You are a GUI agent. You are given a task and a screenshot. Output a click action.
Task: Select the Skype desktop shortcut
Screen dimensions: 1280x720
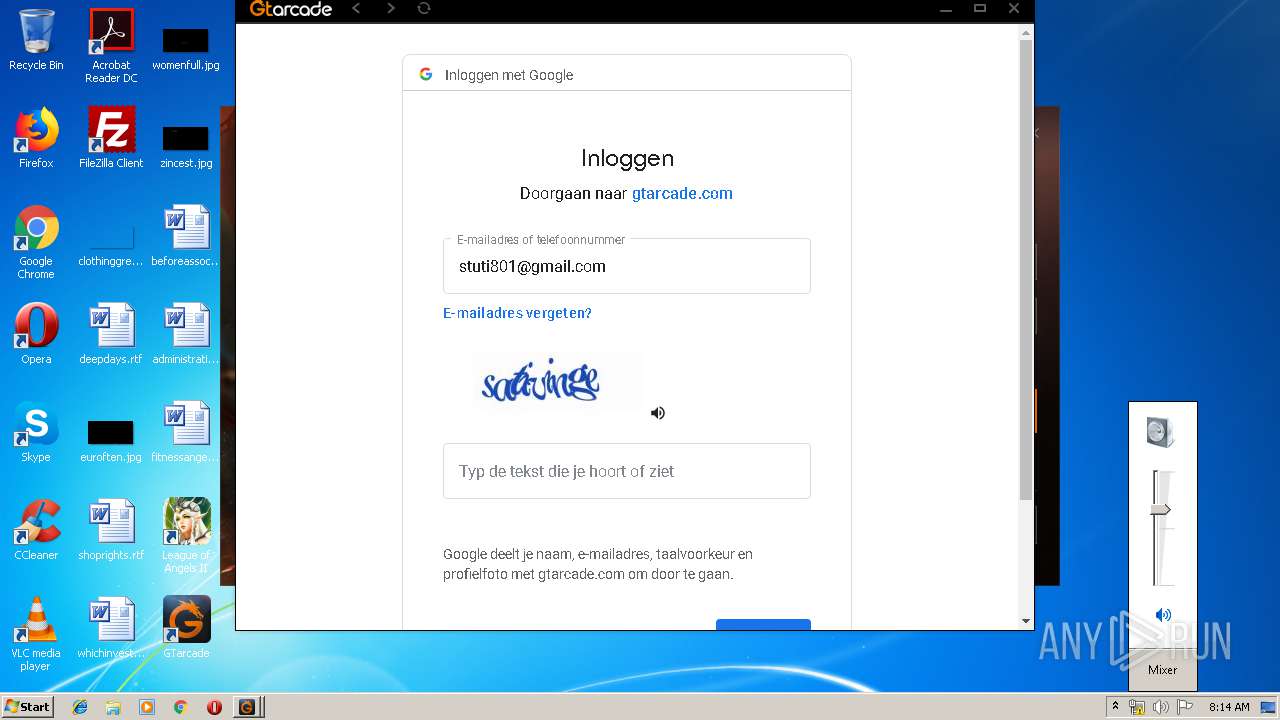click(36, 432)
